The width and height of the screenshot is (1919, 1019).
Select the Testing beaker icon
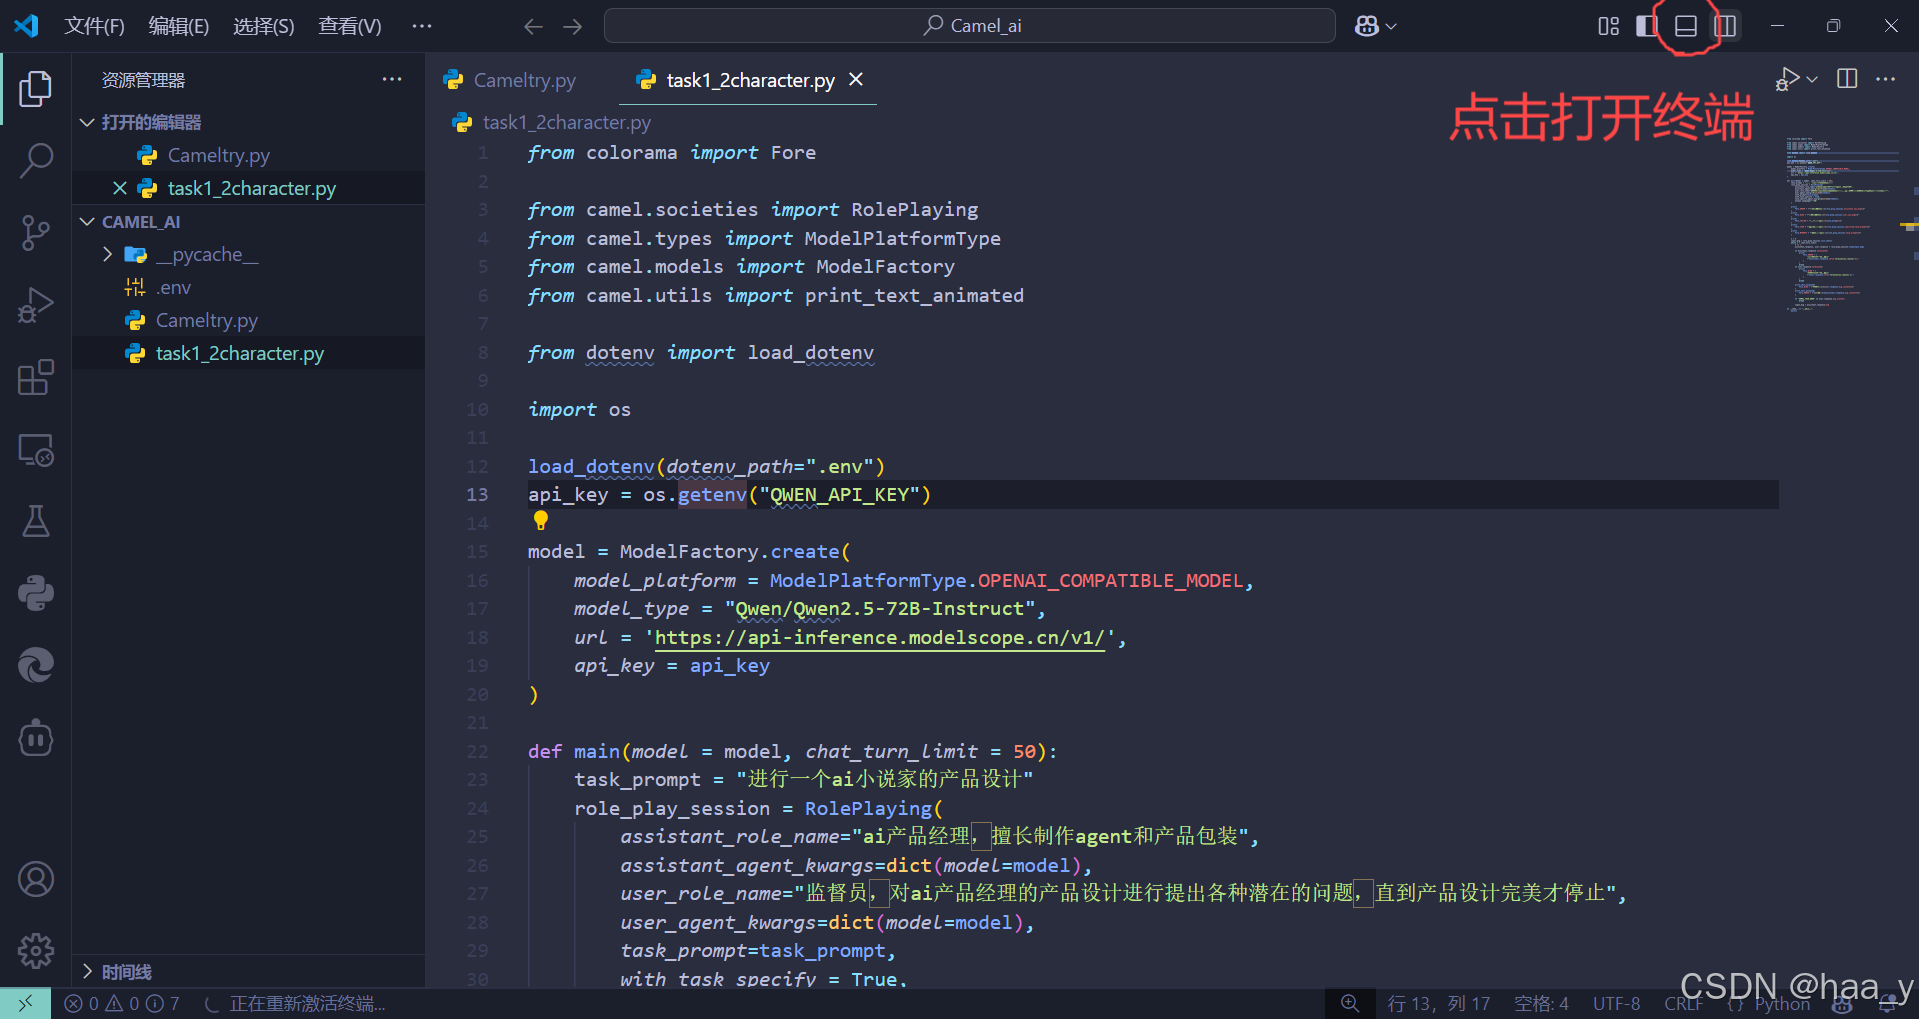36,521
